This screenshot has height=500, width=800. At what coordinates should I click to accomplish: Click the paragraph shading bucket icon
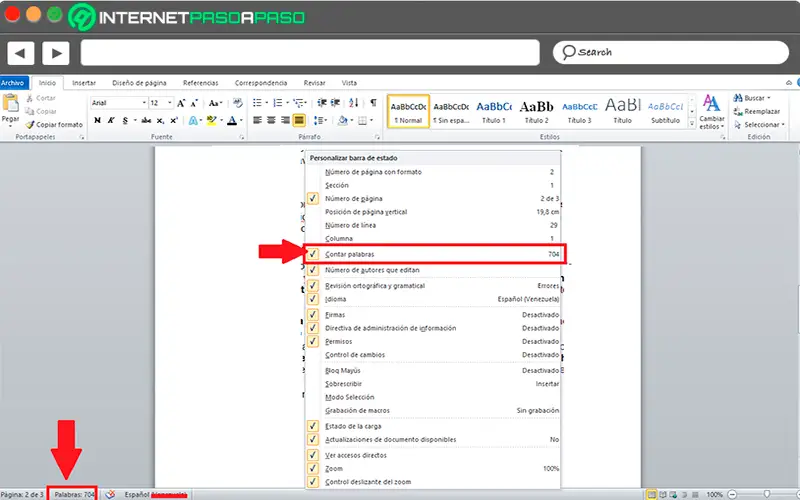tap(342, 120)
